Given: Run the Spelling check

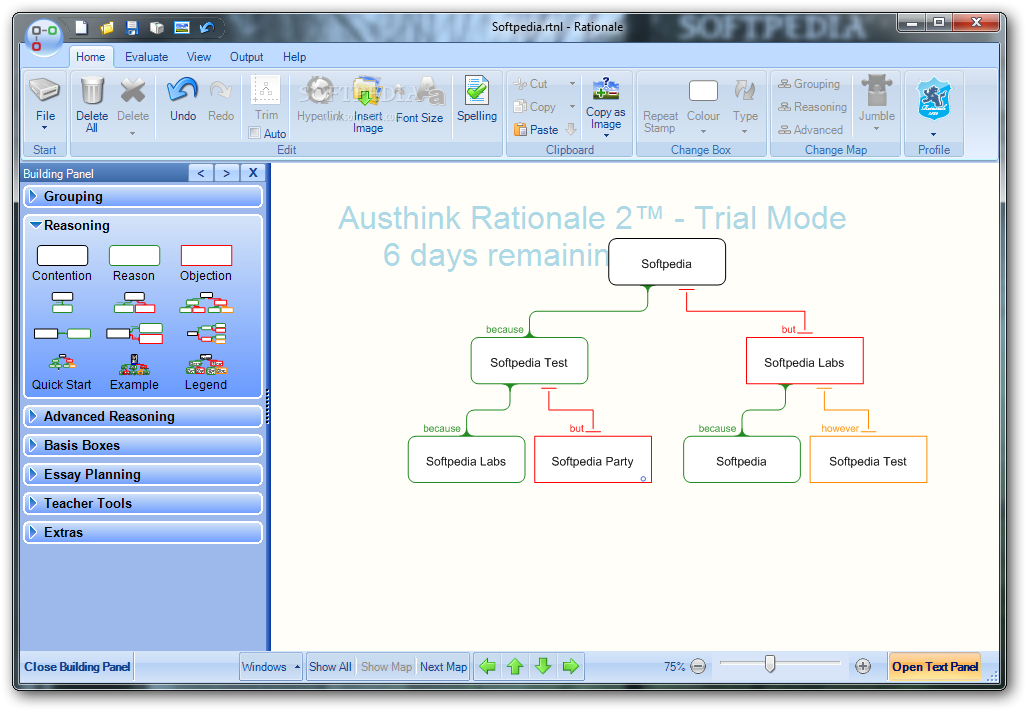Looking at the screenshot, I should (x=477, y=100).
